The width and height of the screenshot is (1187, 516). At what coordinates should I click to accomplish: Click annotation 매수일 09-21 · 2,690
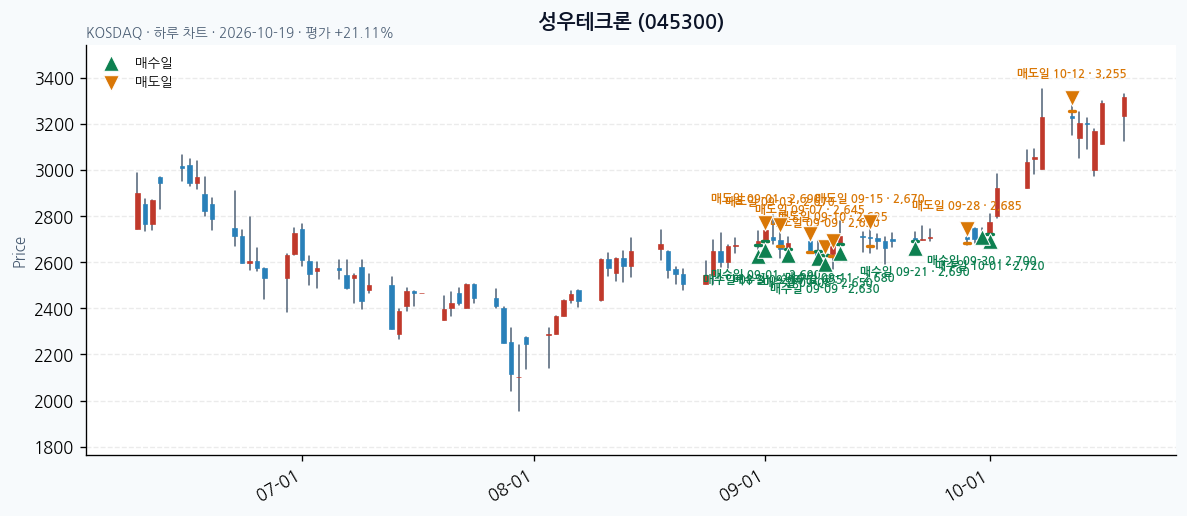914,271
